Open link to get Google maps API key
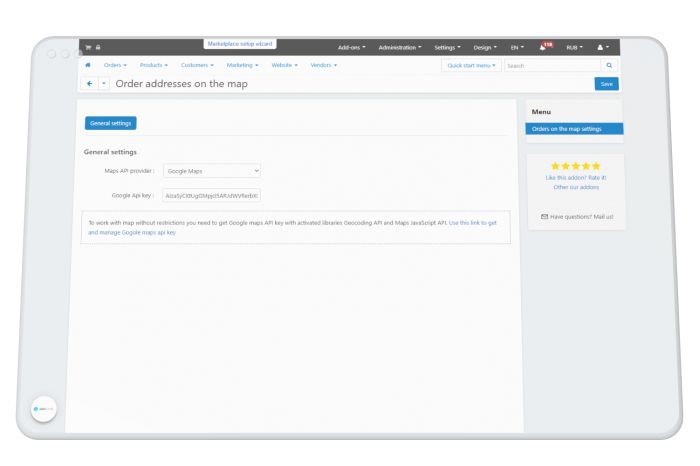Screen dimensions: 700x466 (292, 228)
